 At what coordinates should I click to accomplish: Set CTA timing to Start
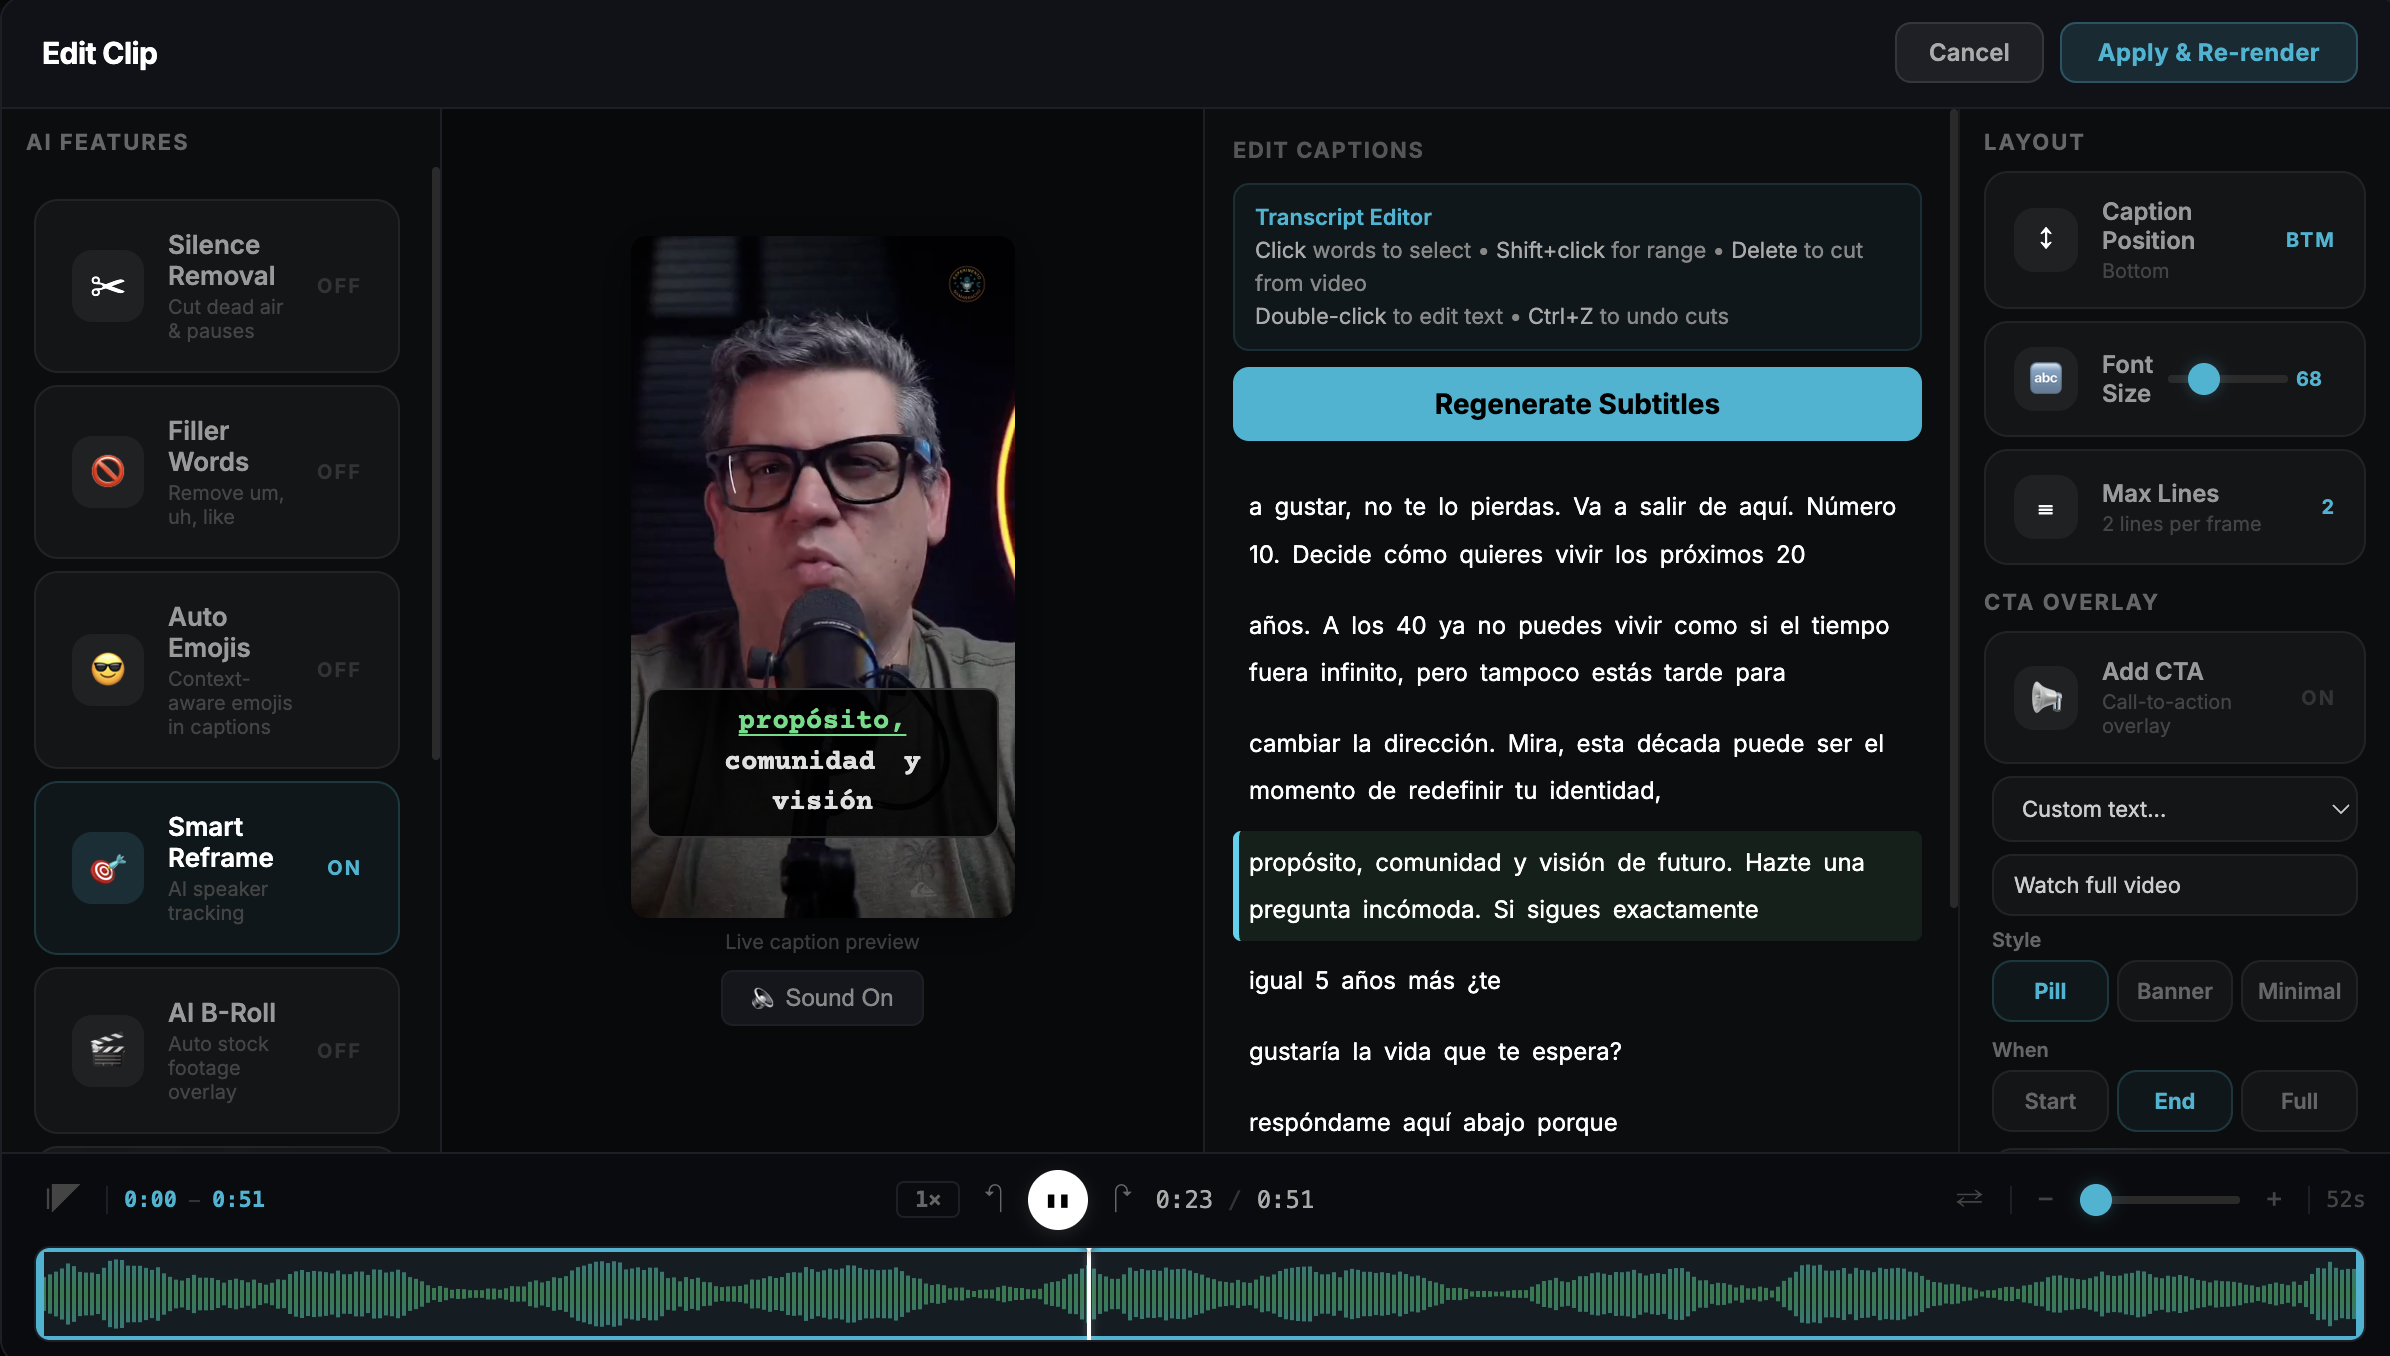pyautogui.click(x=2049, y=1101)
